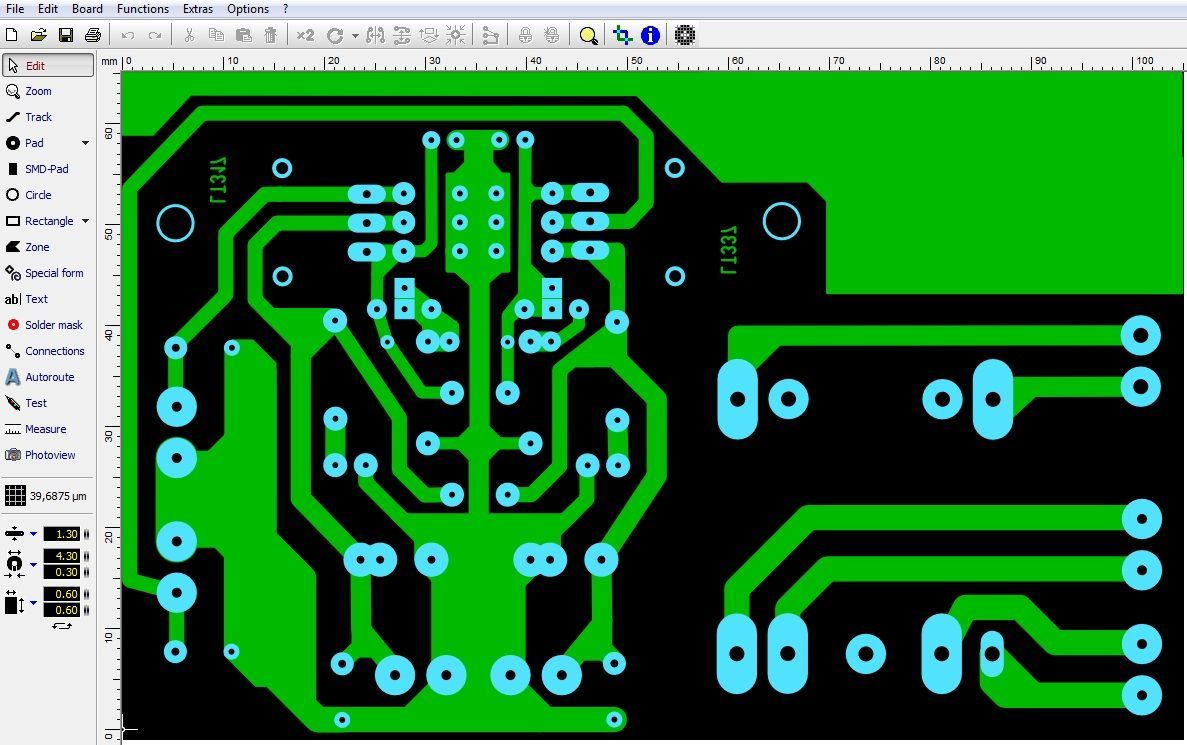Open the Options menu
The height and width of the screenshot is (745, 1187).
248,9
